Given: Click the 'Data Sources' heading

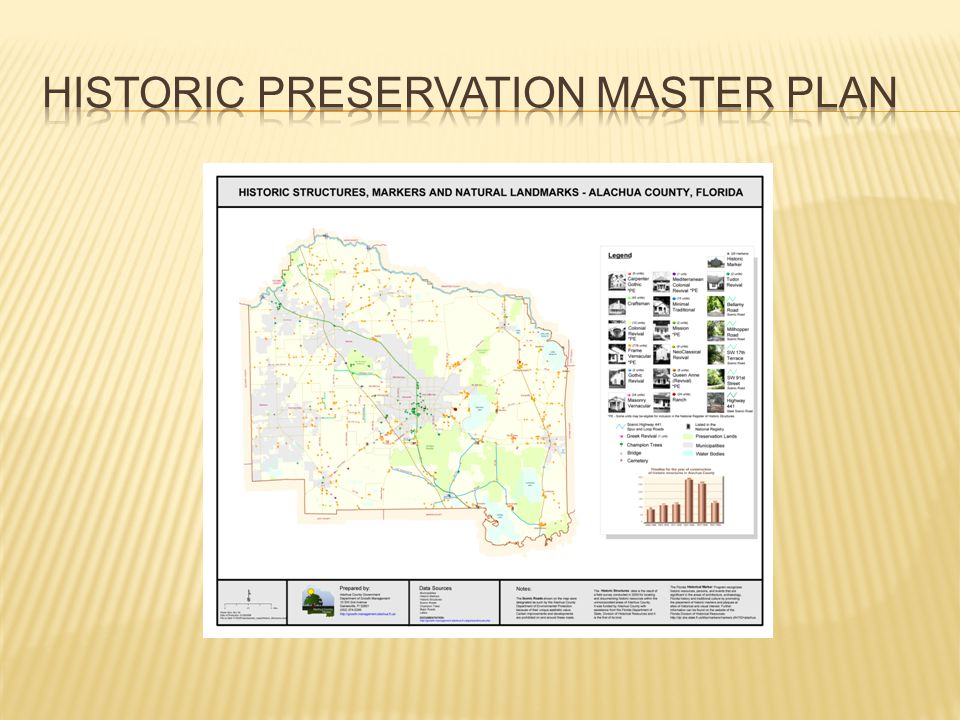Looking at the screenshot, I should coord(435,588).
